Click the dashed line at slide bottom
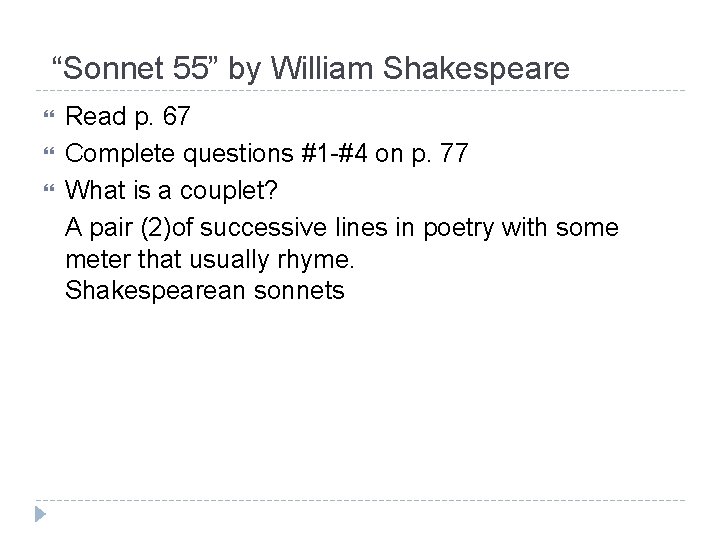720x540 pixels. (x=360, y=499)
